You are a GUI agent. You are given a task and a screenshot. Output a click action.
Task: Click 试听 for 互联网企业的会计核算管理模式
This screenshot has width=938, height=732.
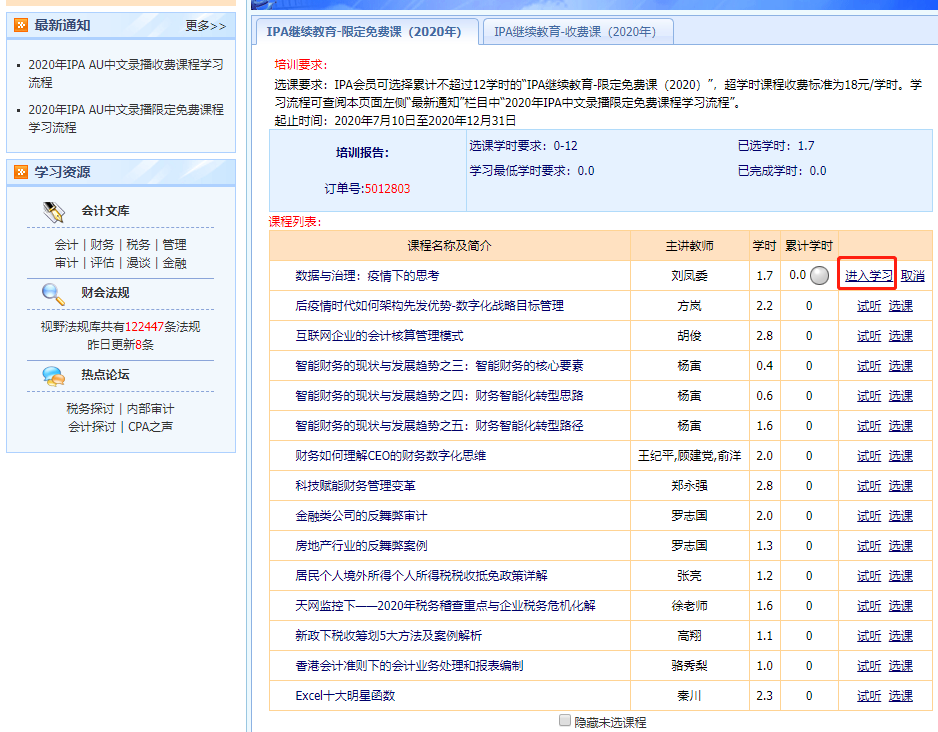(x=869, y=336)
